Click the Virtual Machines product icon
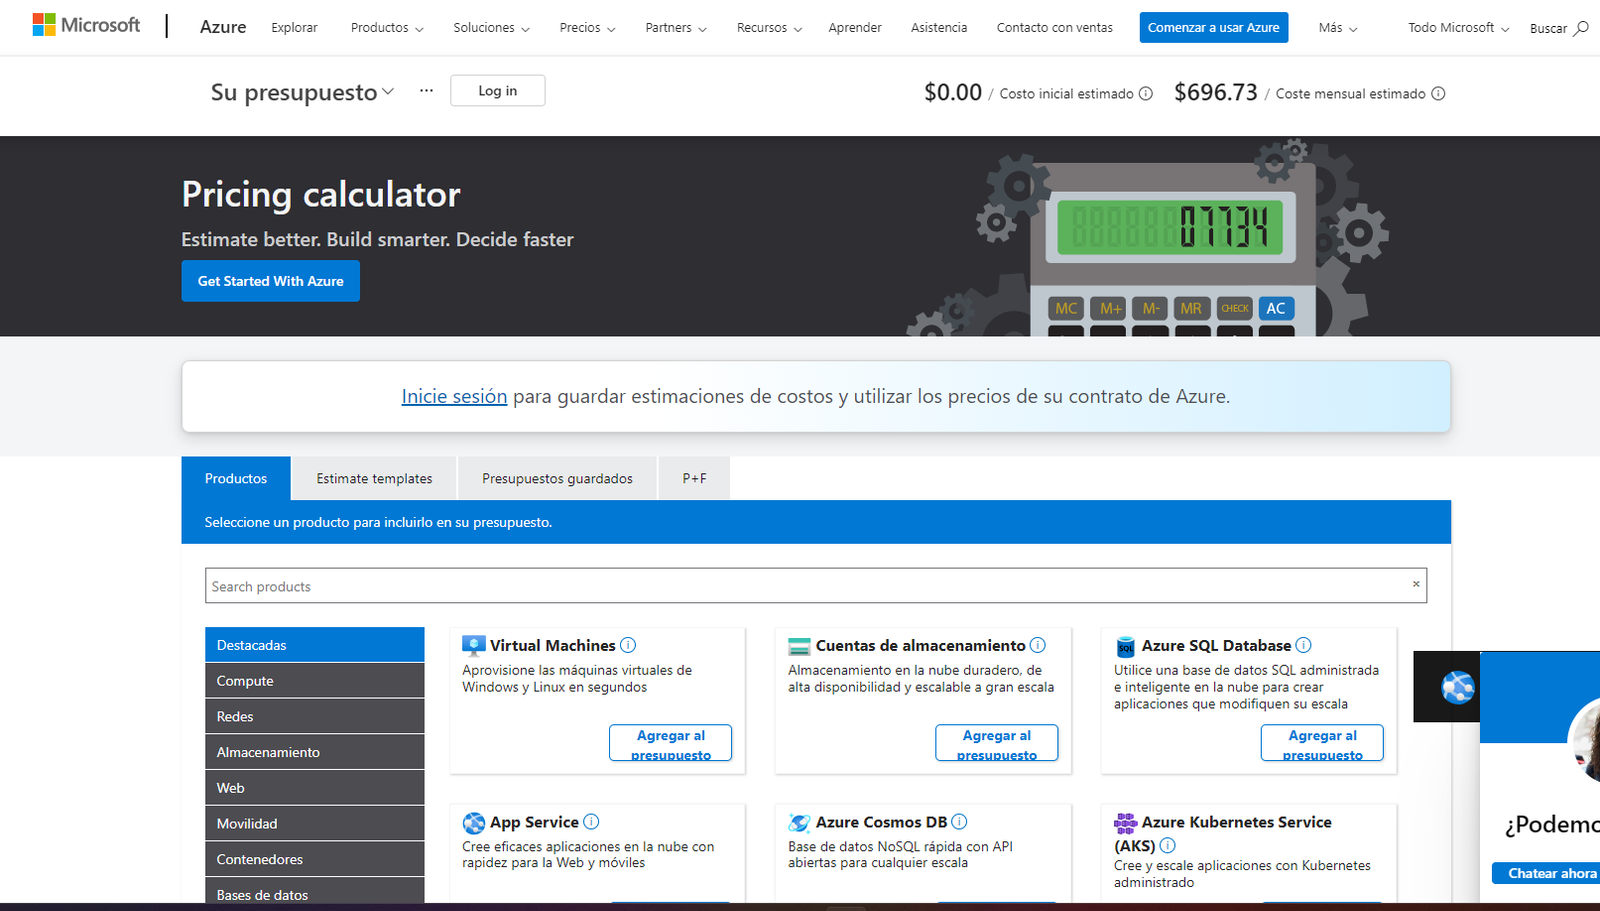 click(474, 646)
